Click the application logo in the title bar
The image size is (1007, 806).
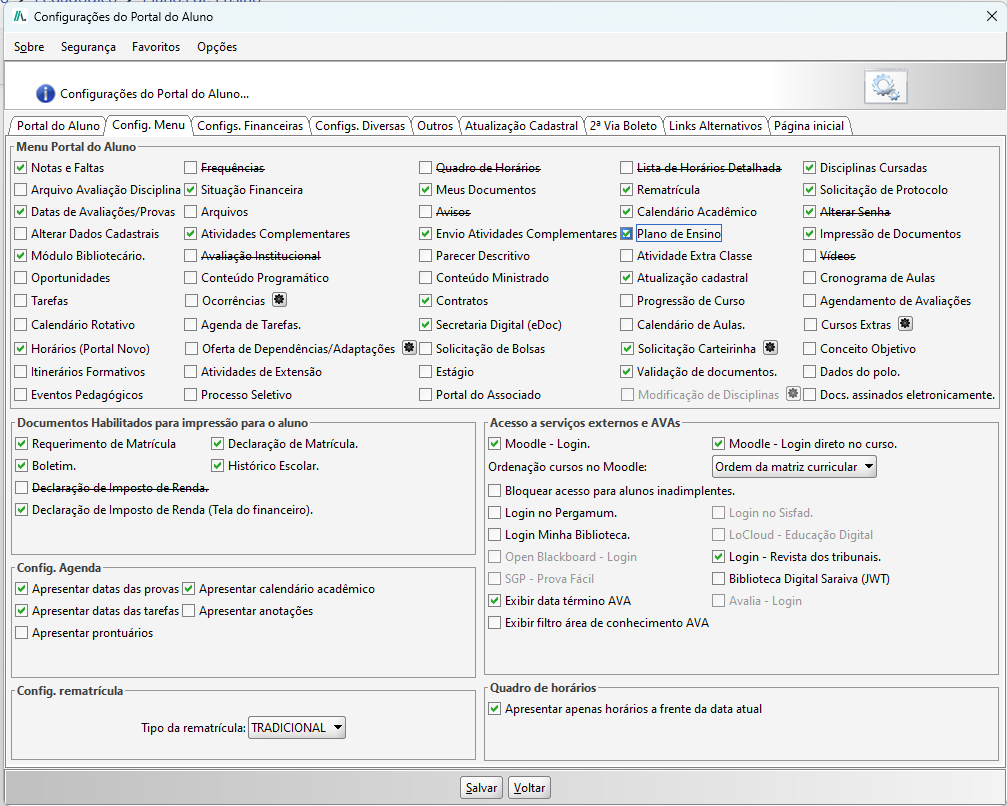20,17
